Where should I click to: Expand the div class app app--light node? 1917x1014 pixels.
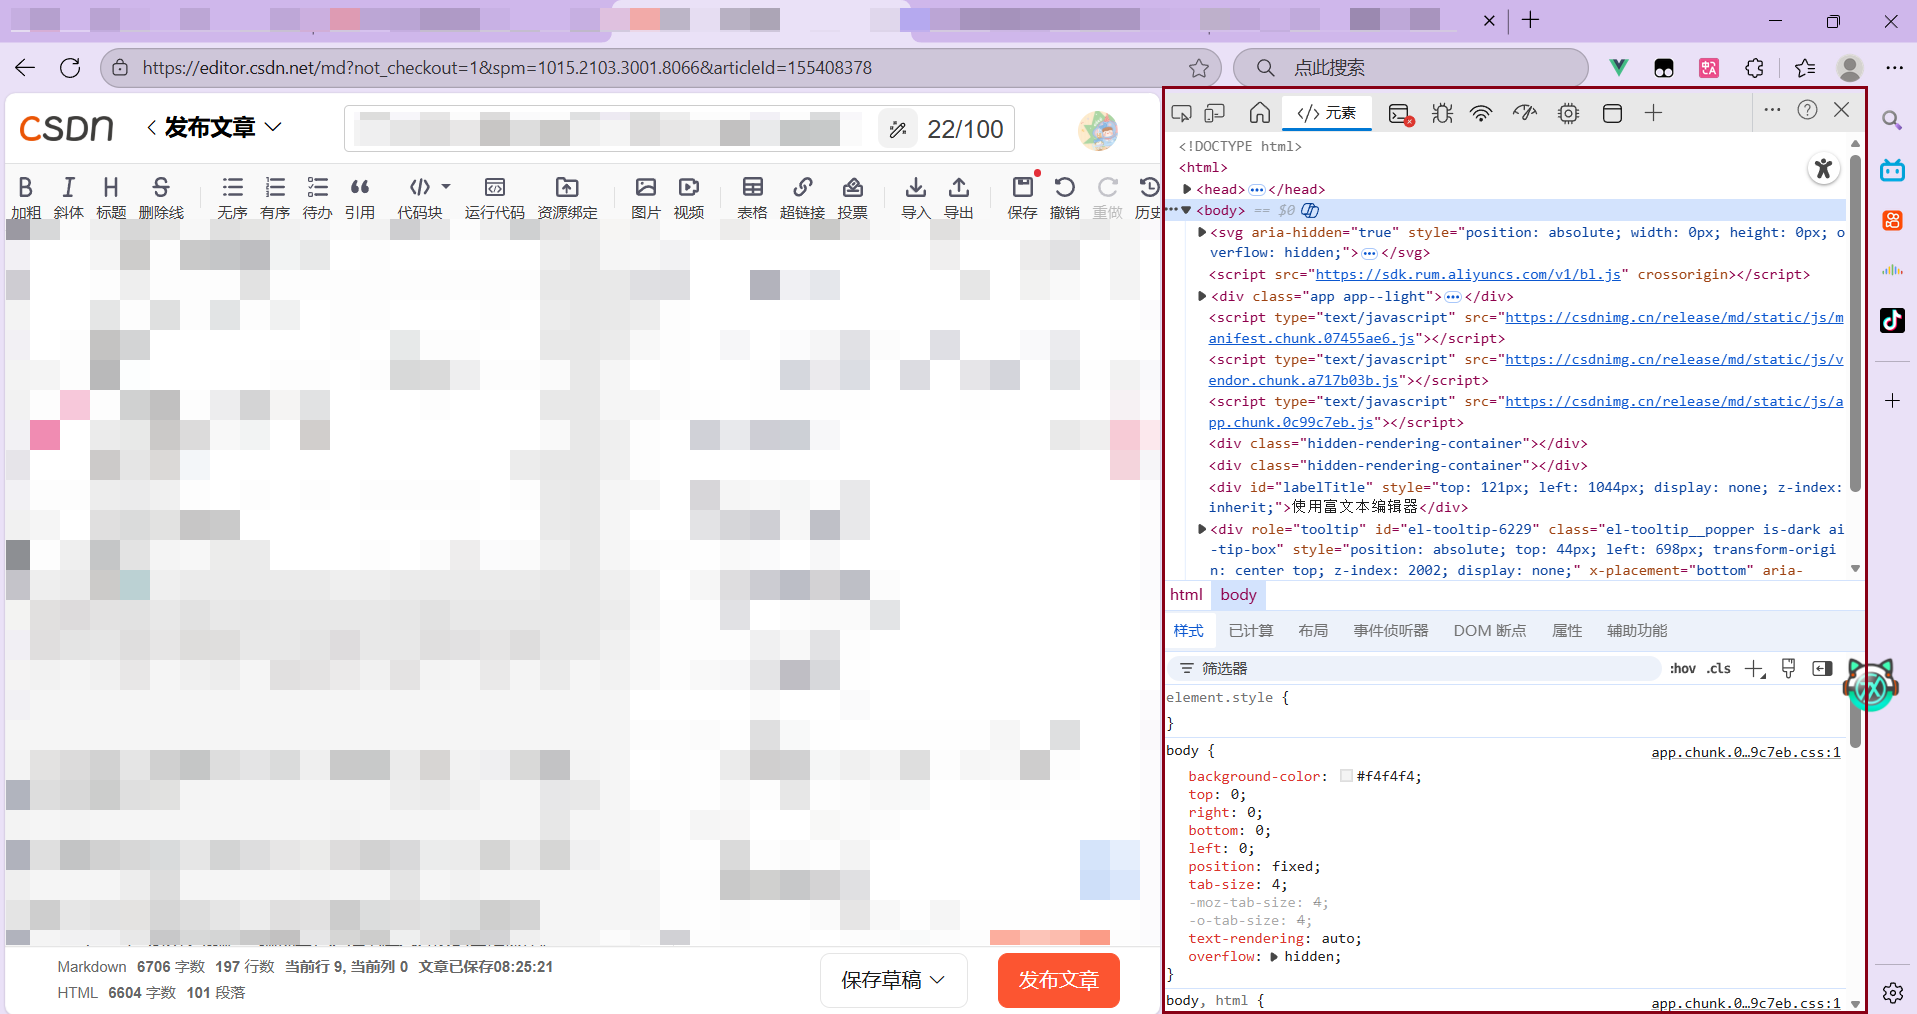pyautogui.click(x=1202, y=296)
